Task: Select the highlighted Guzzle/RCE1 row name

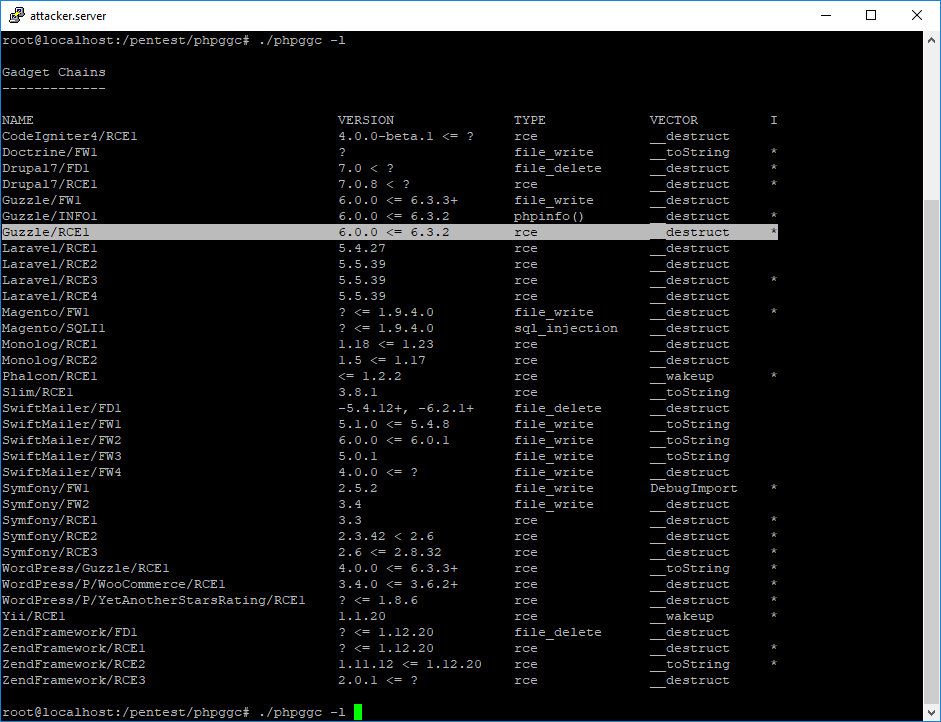Action: pos(46,232)
